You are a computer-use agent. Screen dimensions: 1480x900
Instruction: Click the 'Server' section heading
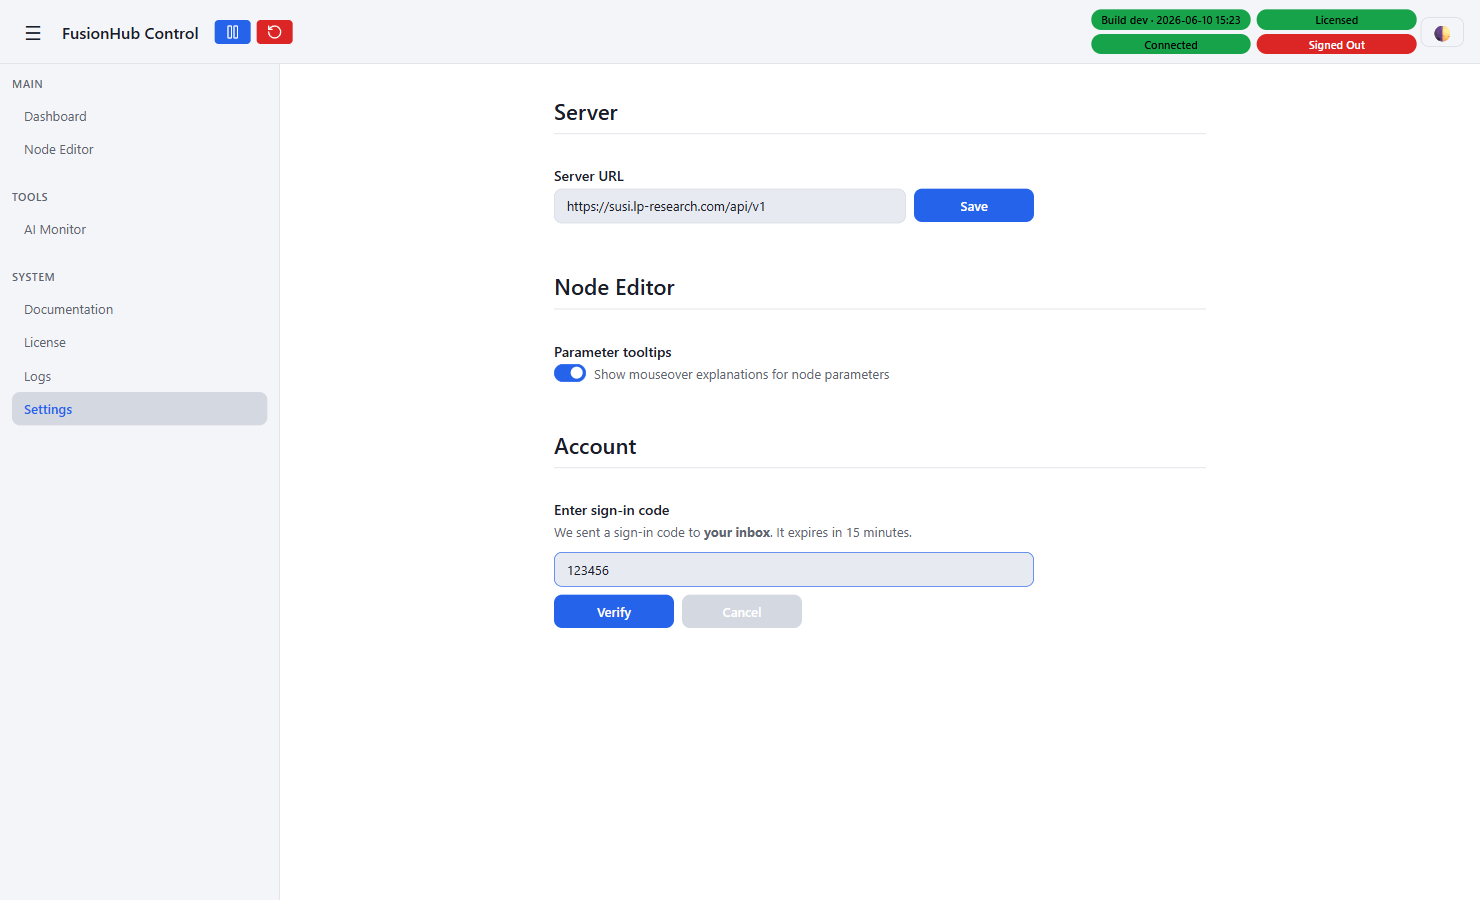click(x=586, y=113)
